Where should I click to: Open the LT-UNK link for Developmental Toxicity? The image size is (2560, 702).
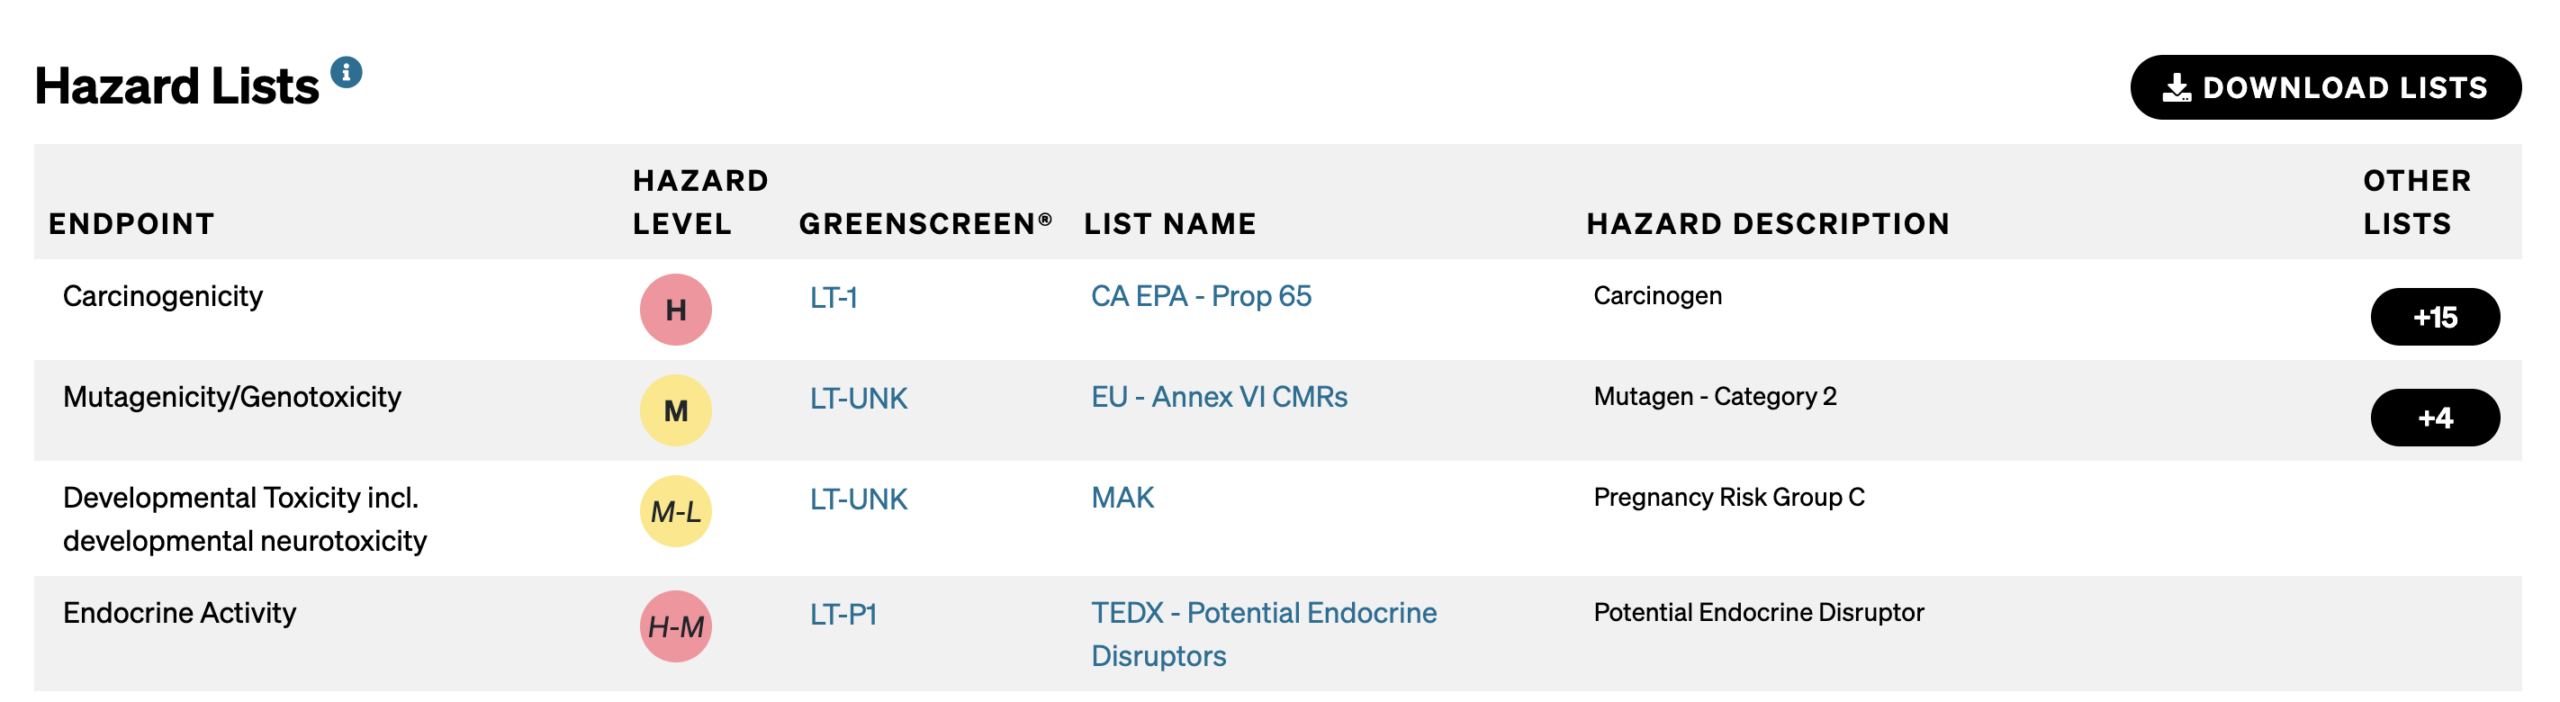coord(858,500)
